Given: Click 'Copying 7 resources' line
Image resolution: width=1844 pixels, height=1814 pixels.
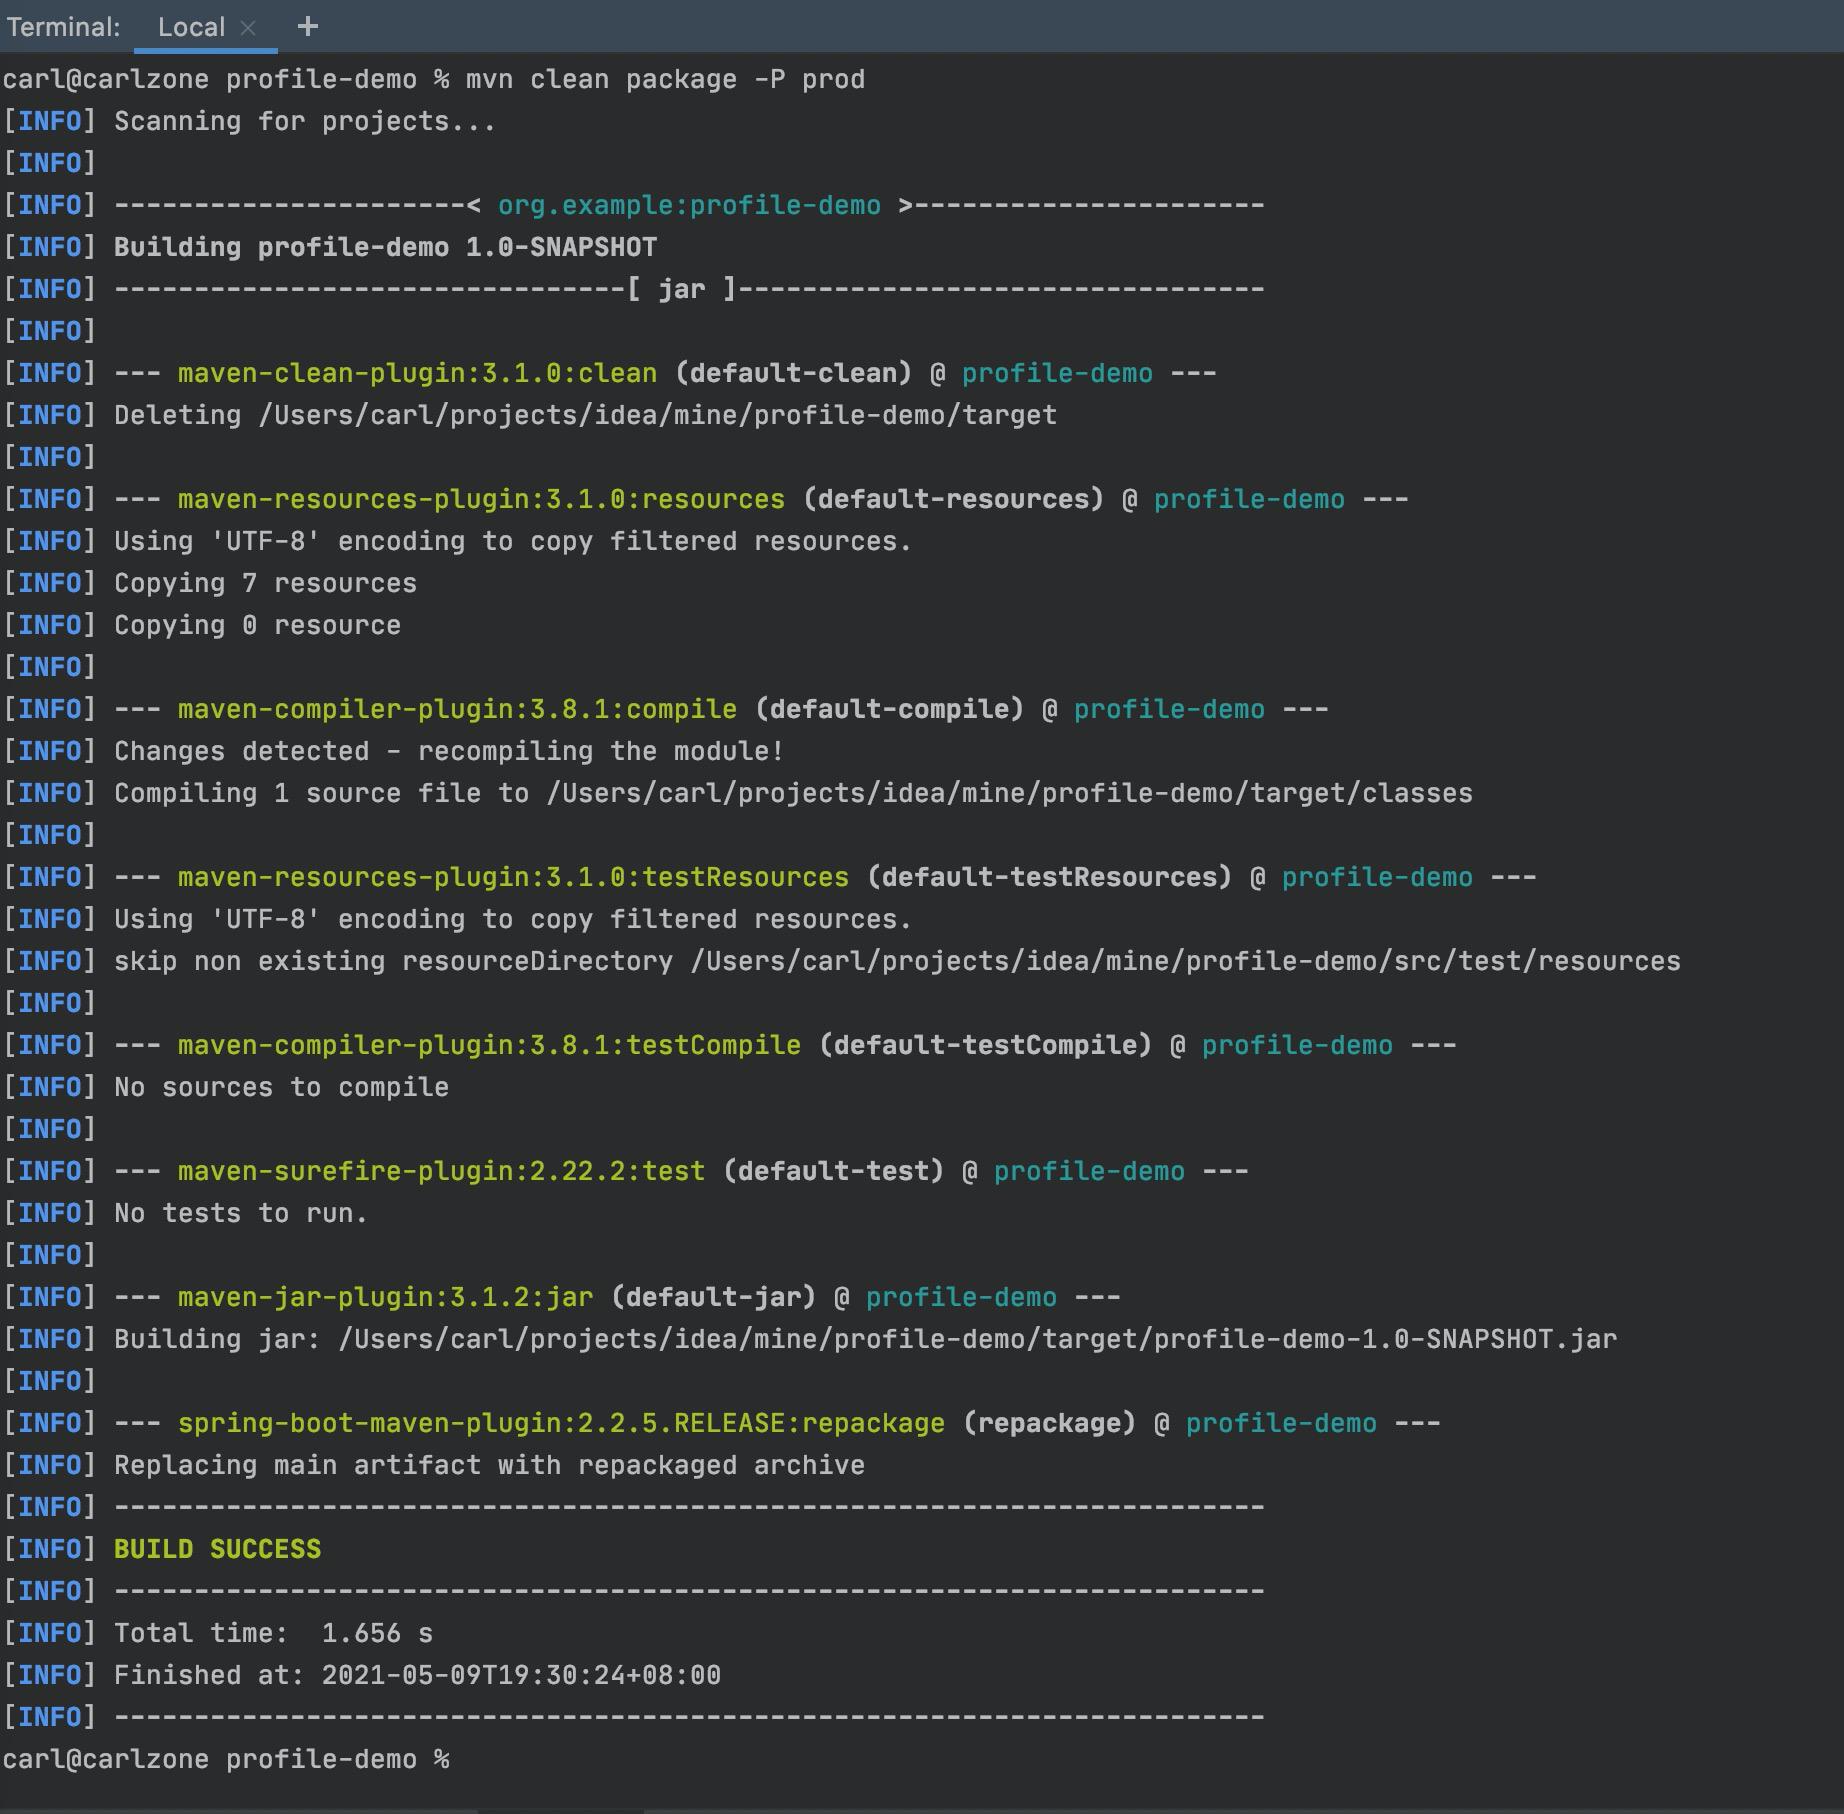Looking at the screenshot, I should click(265, 584).
